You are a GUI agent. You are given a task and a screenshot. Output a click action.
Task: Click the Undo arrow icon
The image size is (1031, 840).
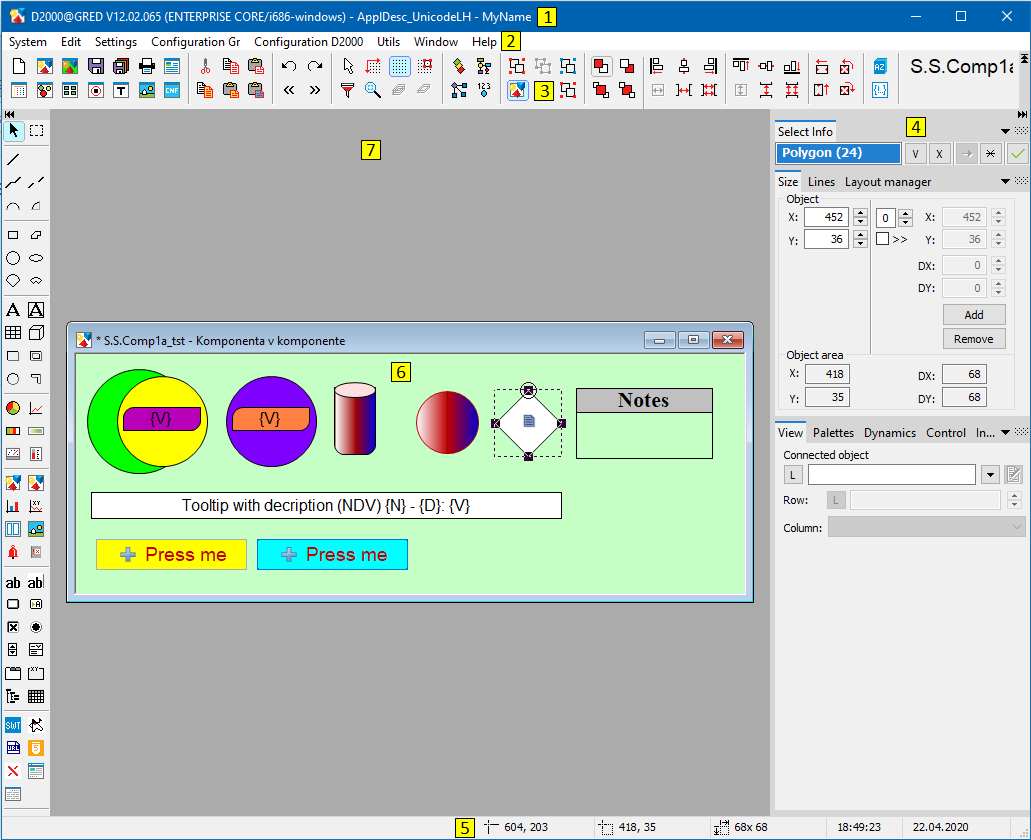click(x=289, y=66)
